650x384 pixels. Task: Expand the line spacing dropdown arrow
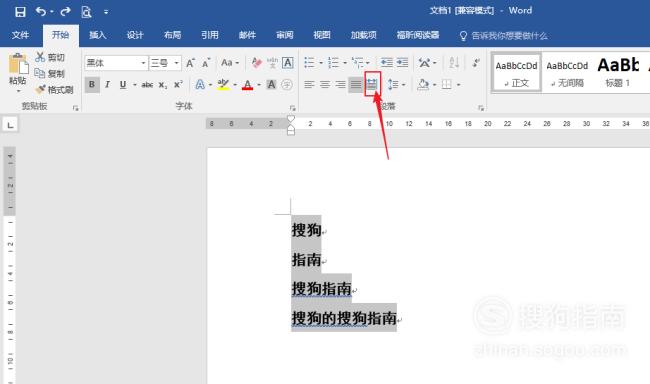(404, 85)
